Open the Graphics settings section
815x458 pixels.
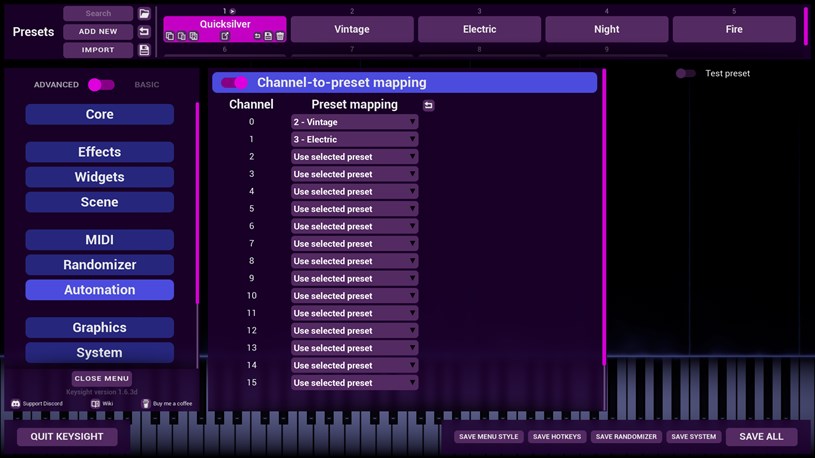coord(99,328)
